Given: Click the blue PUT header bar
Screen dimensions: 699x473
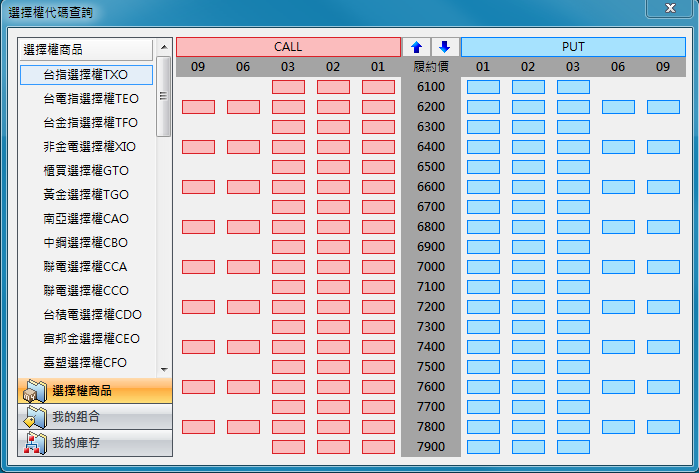Looking at the screenshot, I should [573, 47].
